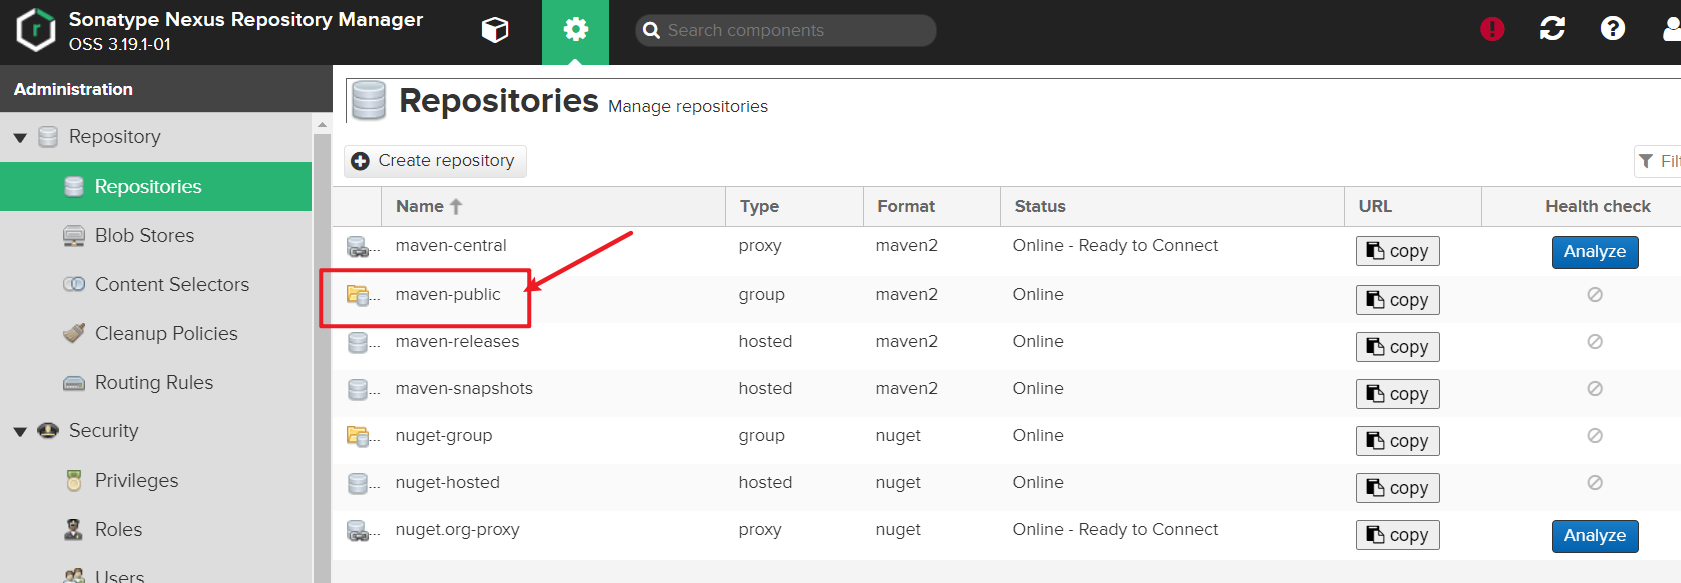Click the maven-public group folder icon
The image size is (1681, 583).
358,295
